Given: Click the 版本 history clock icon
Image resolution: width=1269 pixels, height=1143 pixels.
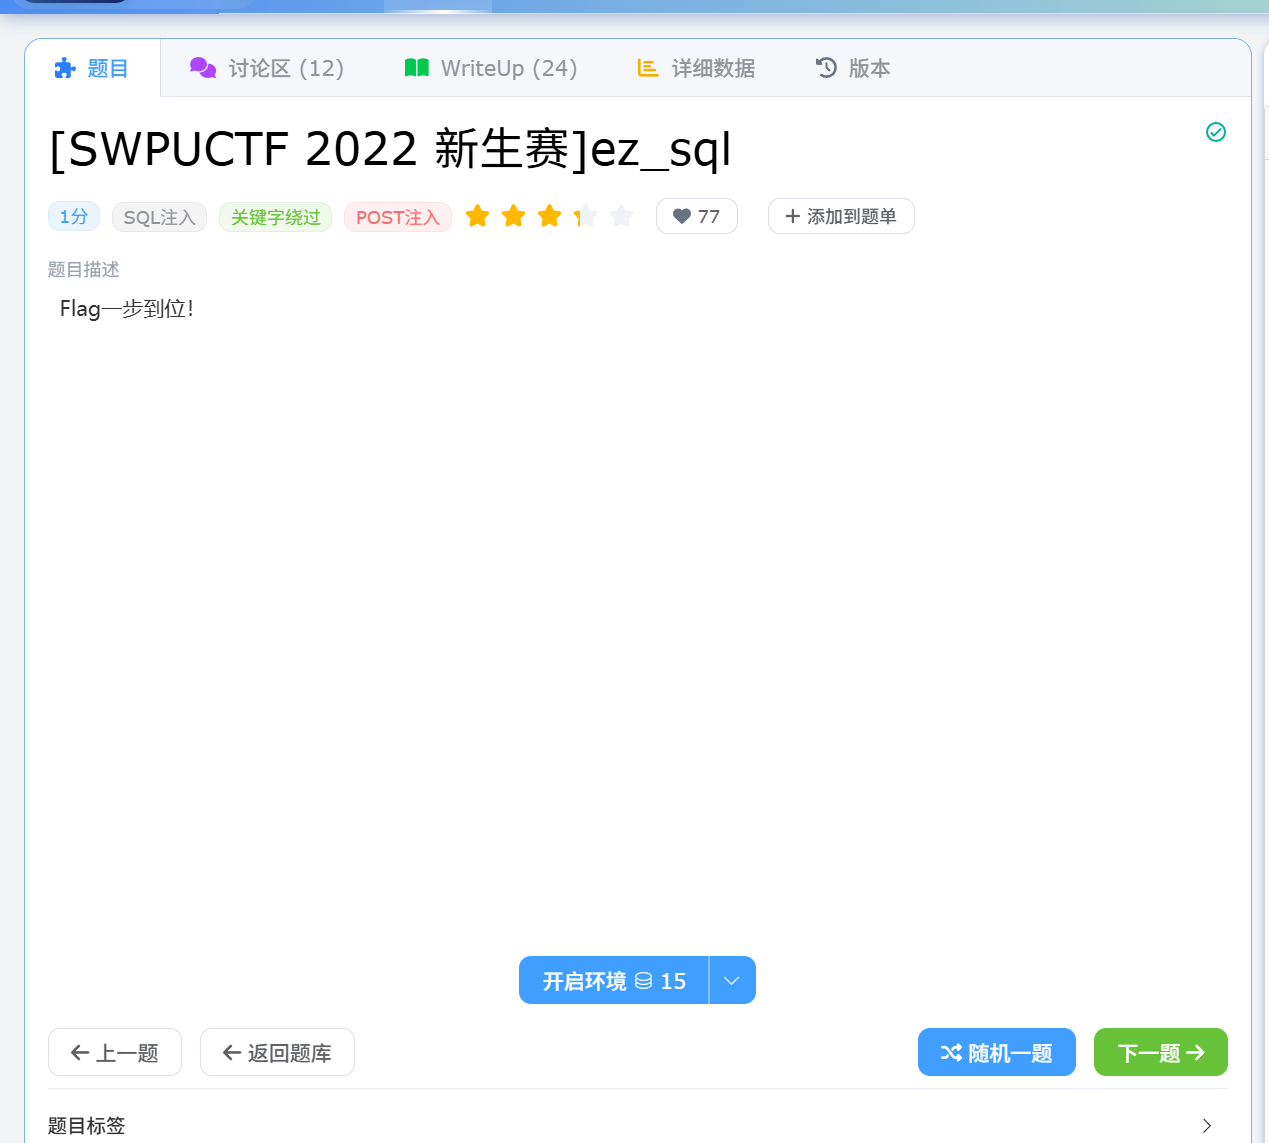Looking at the screenshot, I should (x=826, y=68).
